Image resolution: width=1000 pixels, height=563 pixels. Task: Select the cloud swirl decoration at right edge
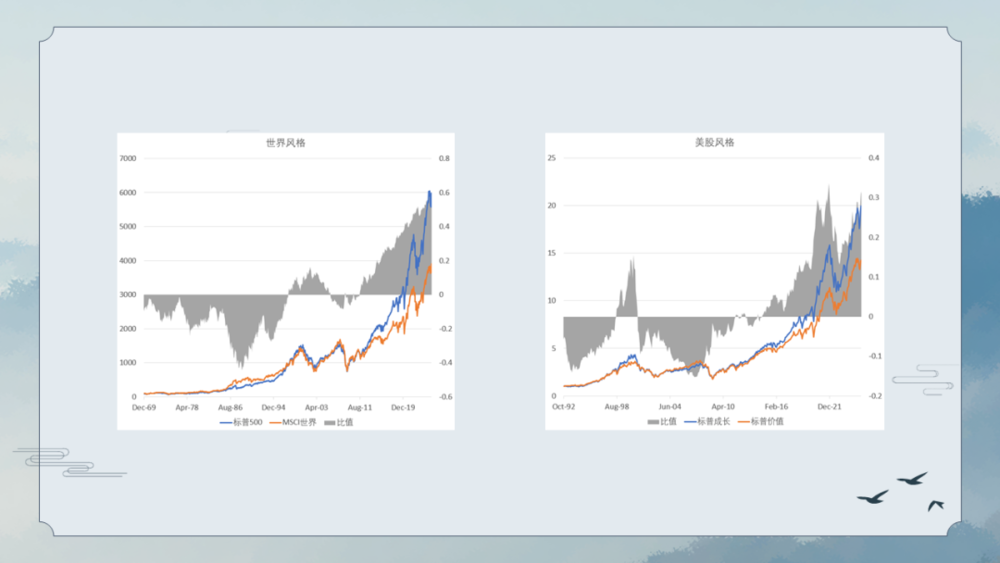922,380
